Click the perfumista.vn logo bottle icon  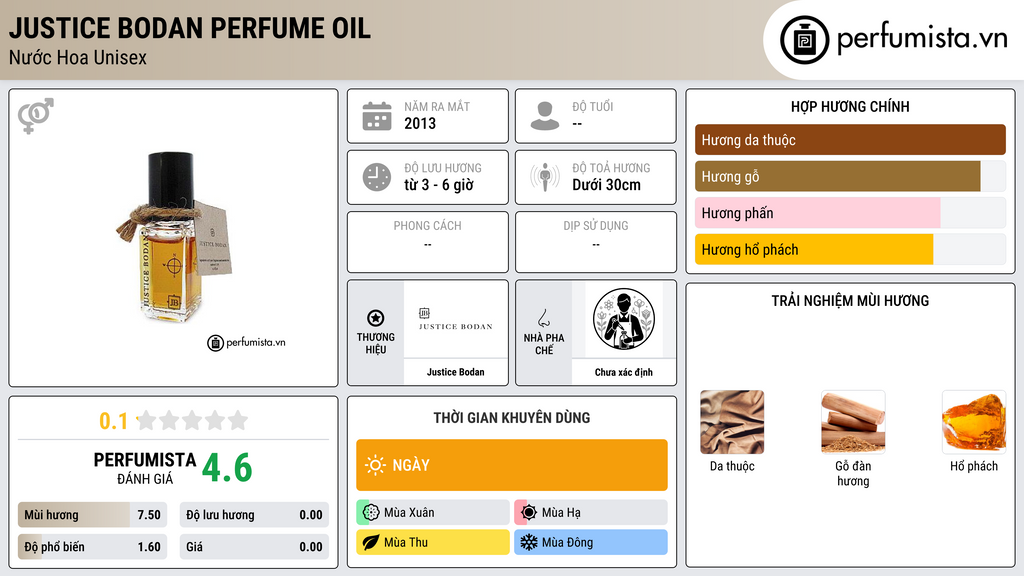tap(804, 40)
